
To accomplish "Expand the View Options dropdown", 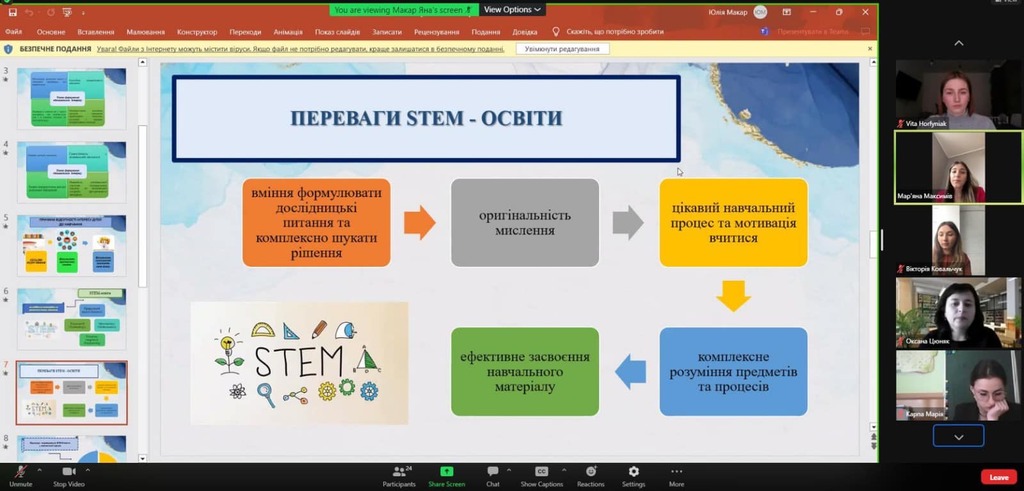I will click(x=512, y=9).
